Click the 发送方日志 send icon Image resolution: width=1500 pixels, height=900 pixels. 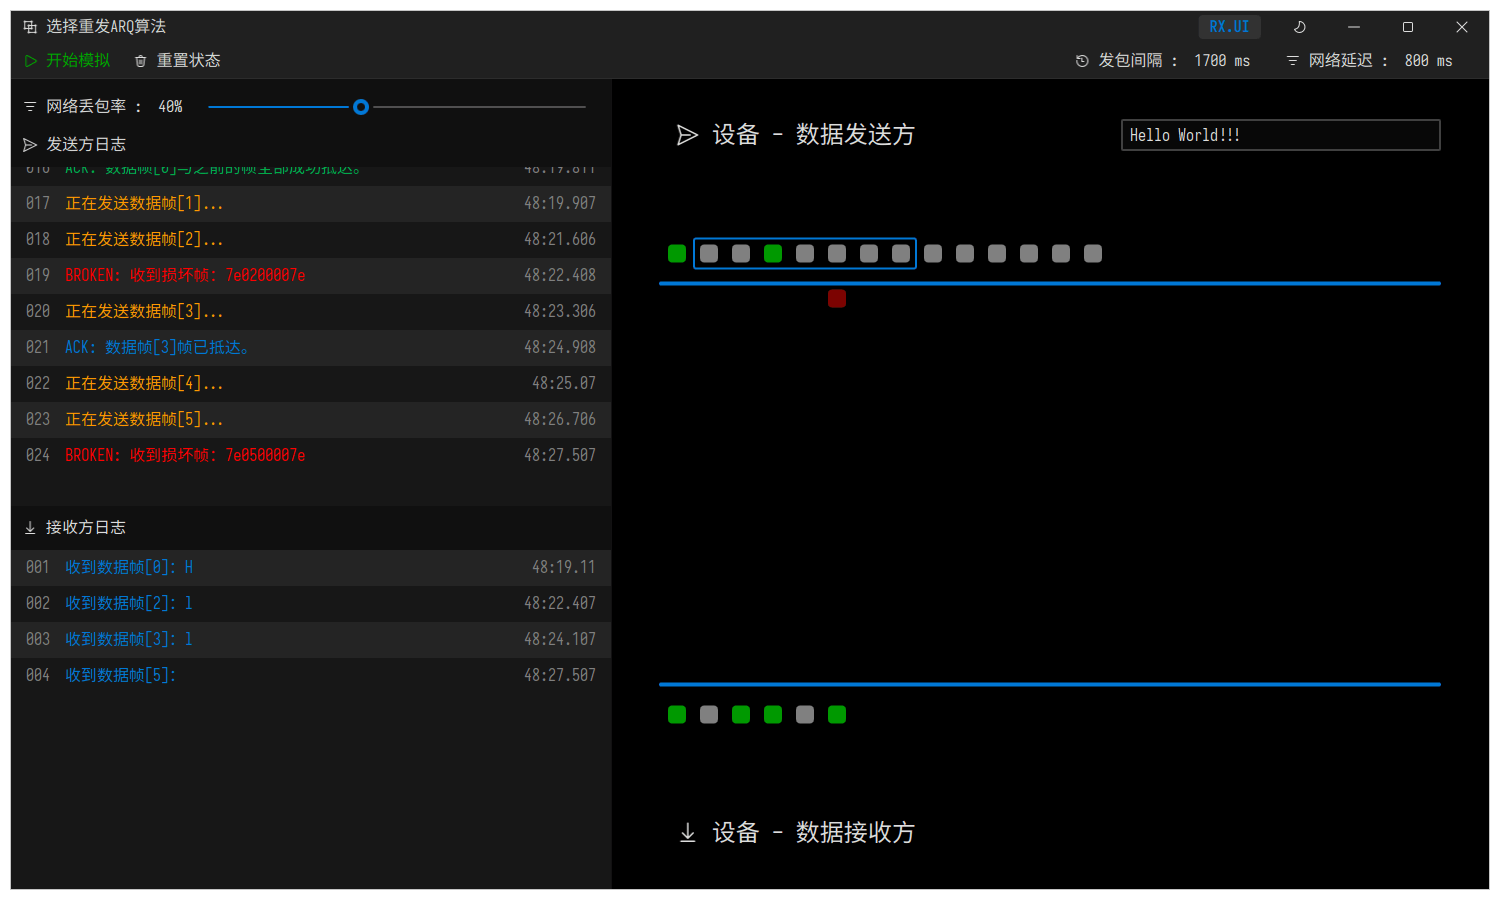pyautogui.click(x=30, y=145)
